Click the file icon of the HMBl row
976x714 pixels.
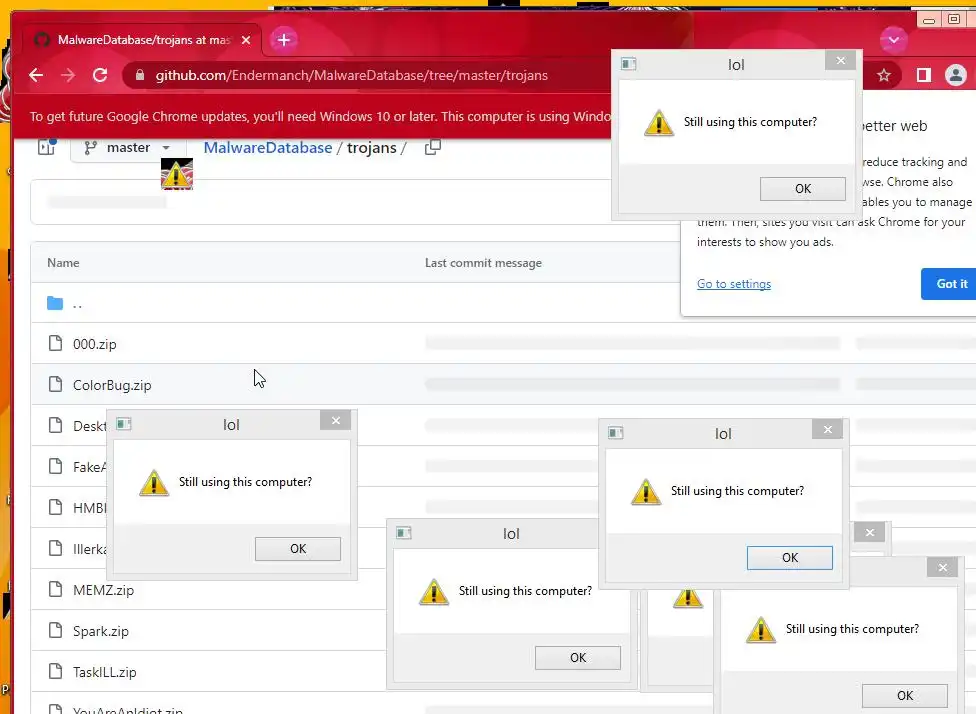[x=55, y=507]
